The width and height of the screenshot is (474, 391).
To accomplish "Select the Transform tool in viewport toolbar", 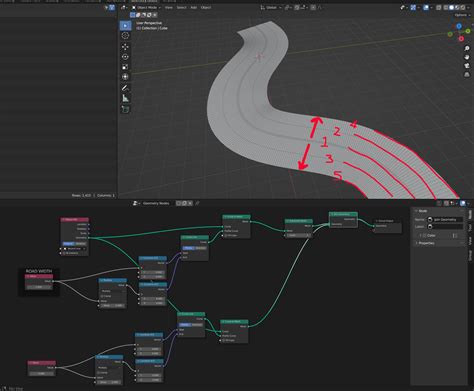I will [125, 77].
